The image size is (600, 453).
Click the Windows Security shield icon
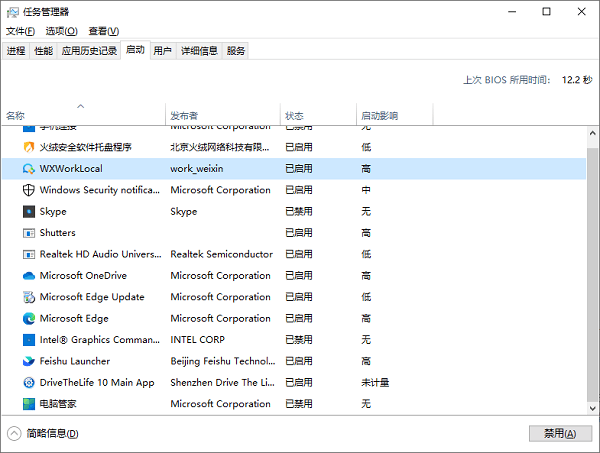click(x=29, y=190)
